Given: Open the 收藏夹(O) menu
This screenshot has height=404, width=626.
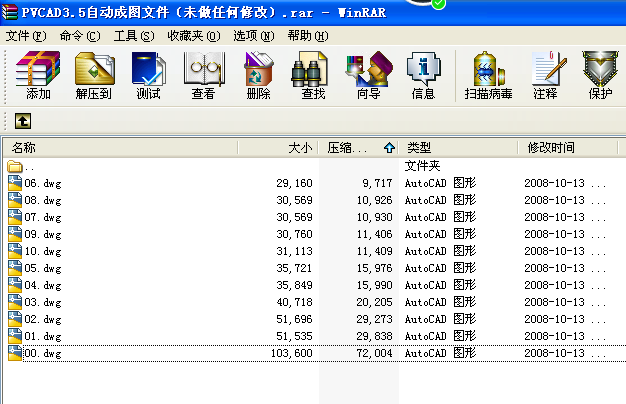Looking at the screenshot, I should coord(194,36).
